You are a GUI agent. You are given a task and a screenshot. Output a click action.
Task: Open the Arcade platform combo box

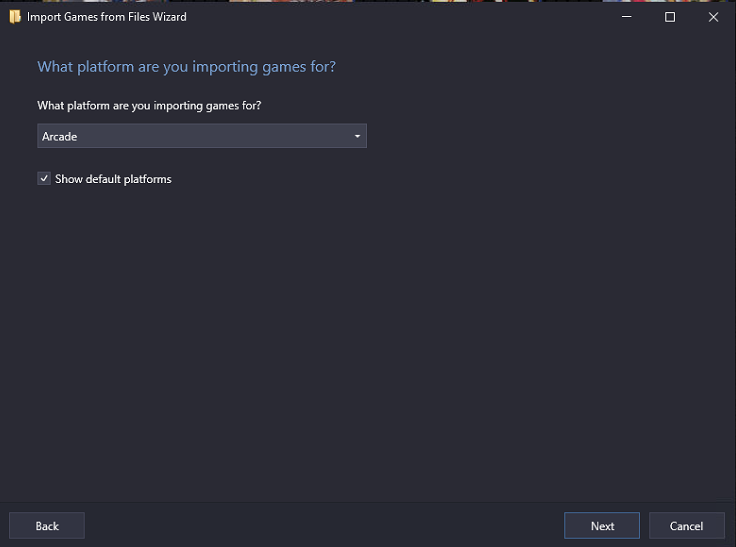[x=202, y=136]
